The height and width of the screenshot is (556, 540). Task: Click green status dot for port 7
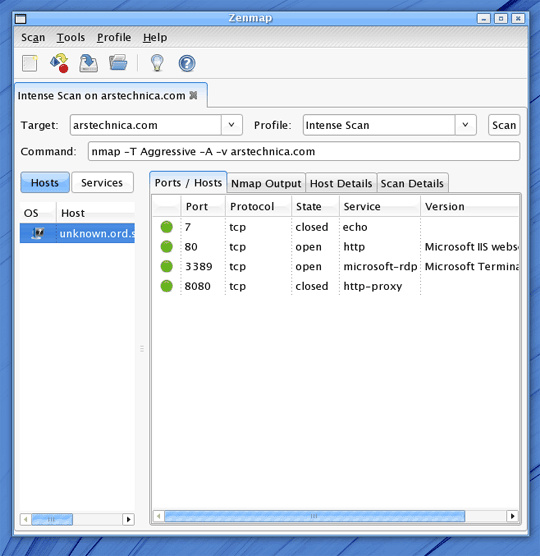(167, 227)
